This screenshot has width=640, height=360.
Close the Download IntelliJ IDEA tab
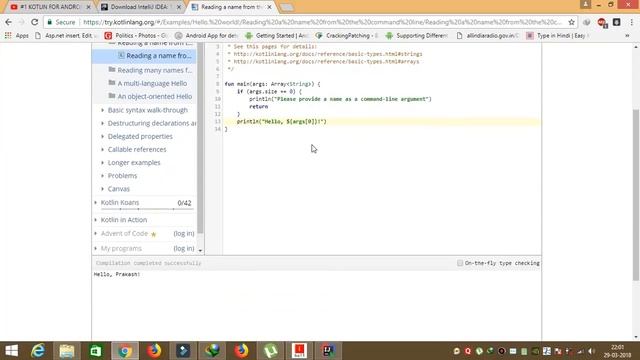click(179, 7)
